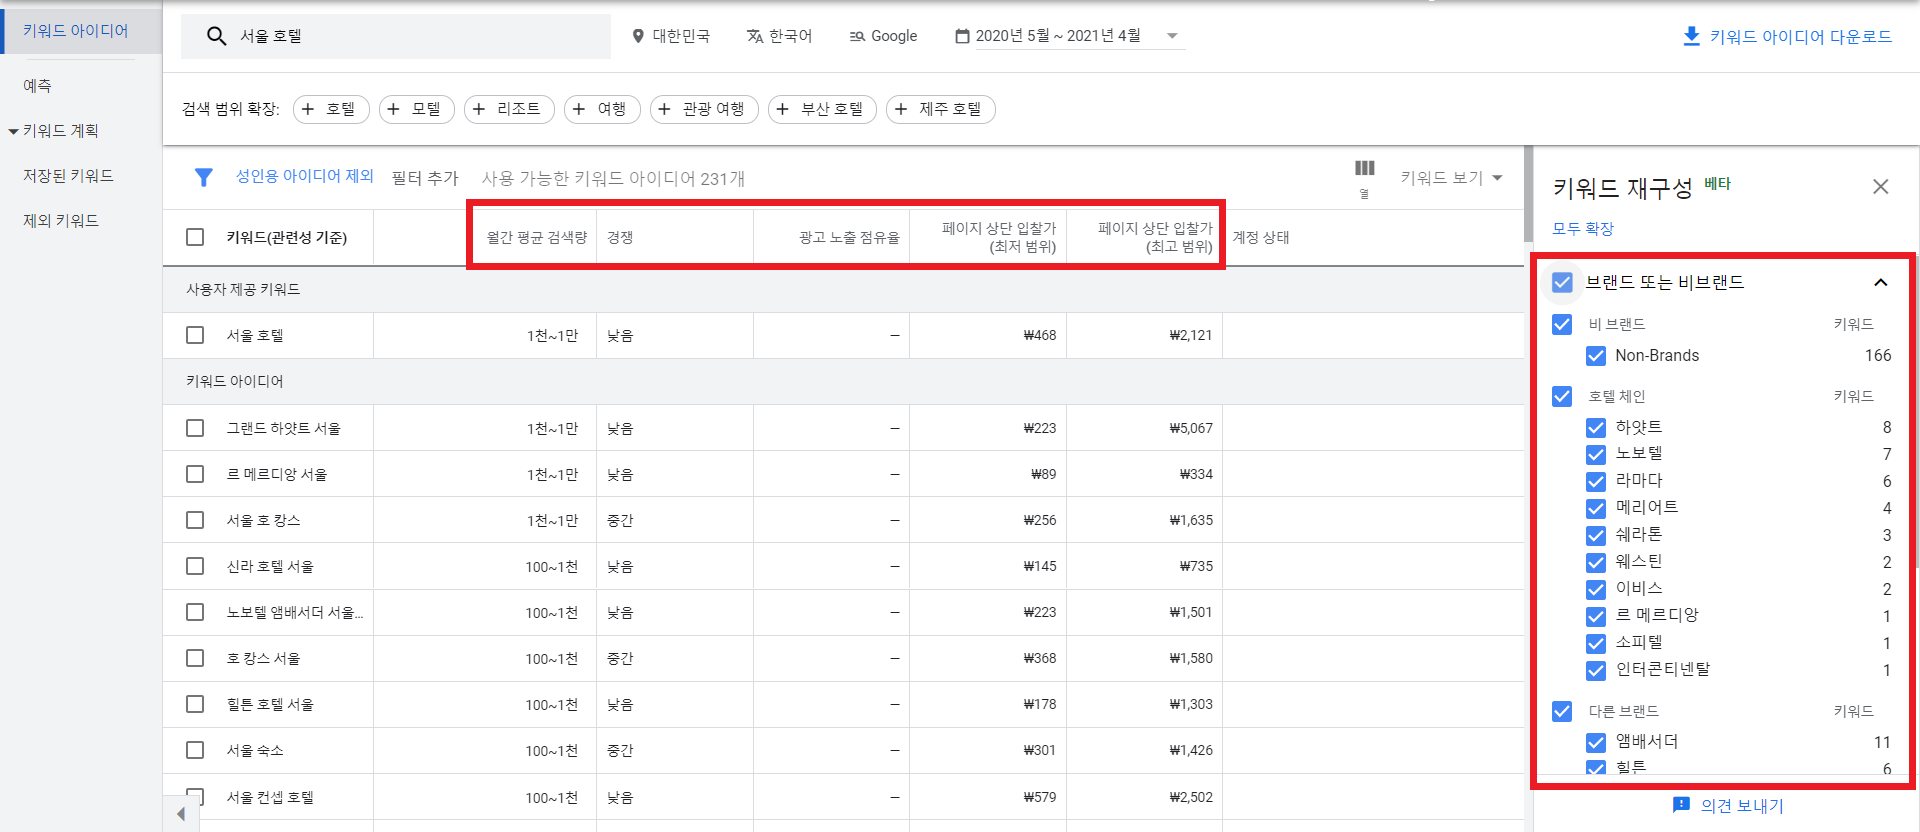The height and width of the screenshot is (832, 1920).
Task: Click the keyword table vertical scrollbar
Action: (x=1528, y=194)
